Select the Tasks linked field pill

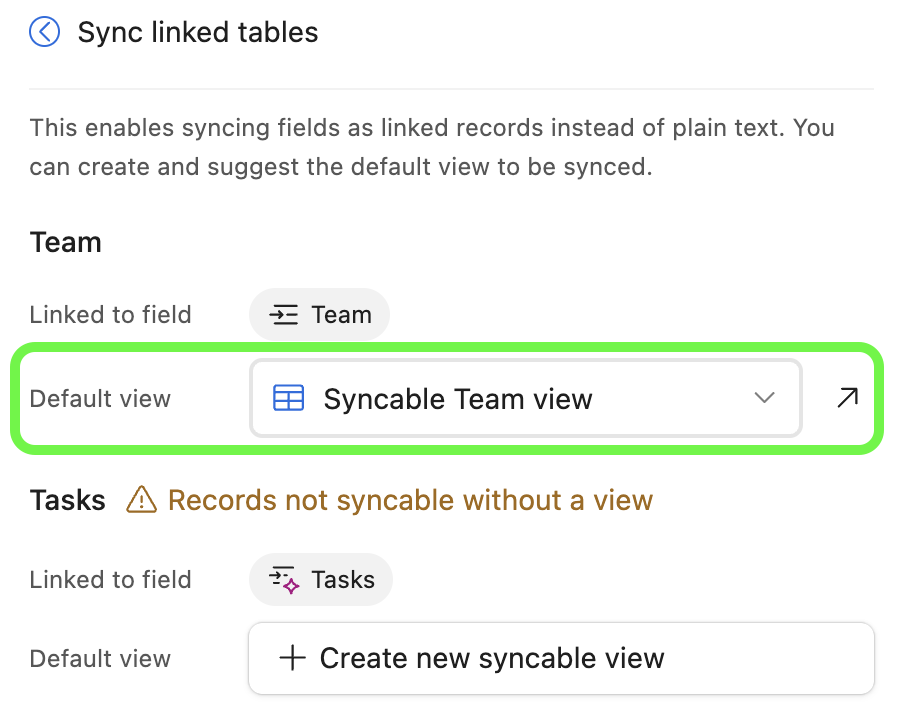point(321,580)
